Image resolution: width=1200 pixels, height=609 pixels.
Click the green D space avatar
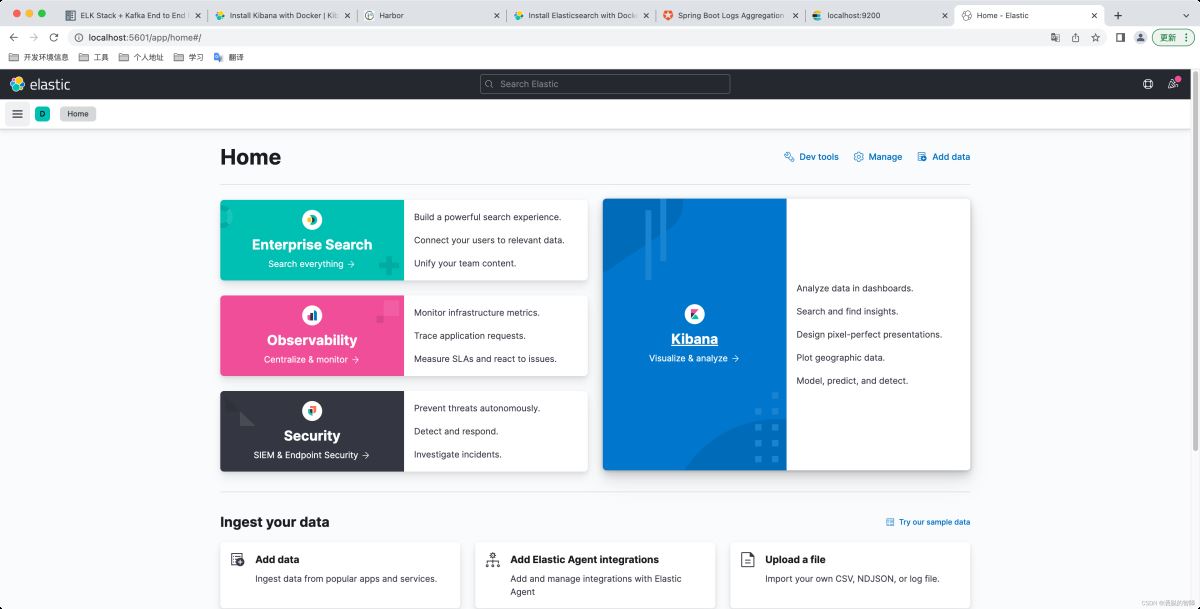(x=42, y=114)
